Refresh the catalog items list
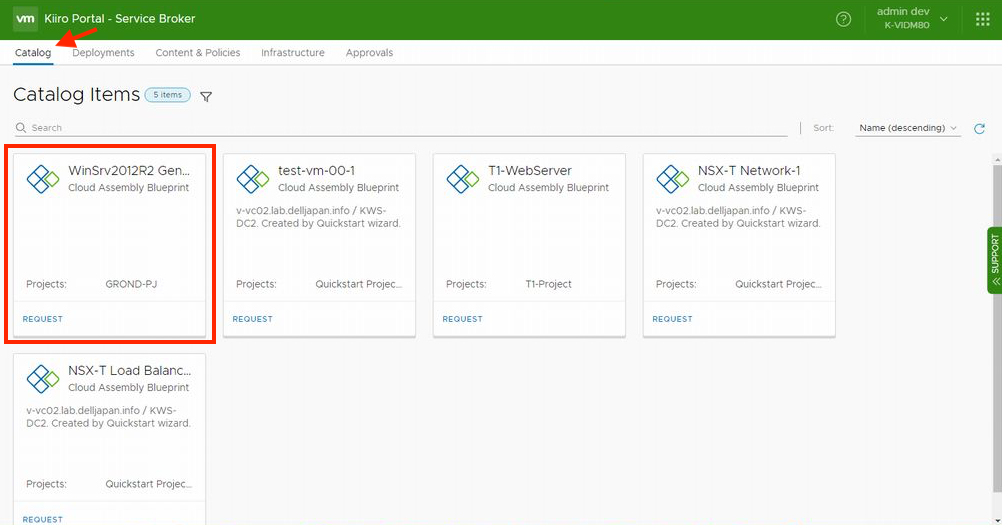The image size is (1002, 525). tap(979, 129)
